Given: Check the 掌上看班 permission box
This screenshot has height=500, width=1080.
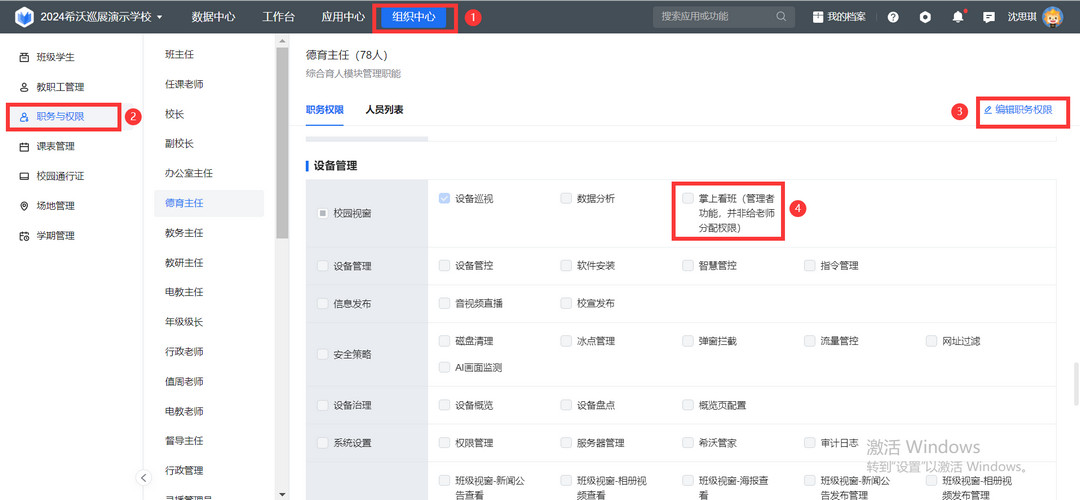Looking at the screenshot, I should pos(688,198).
